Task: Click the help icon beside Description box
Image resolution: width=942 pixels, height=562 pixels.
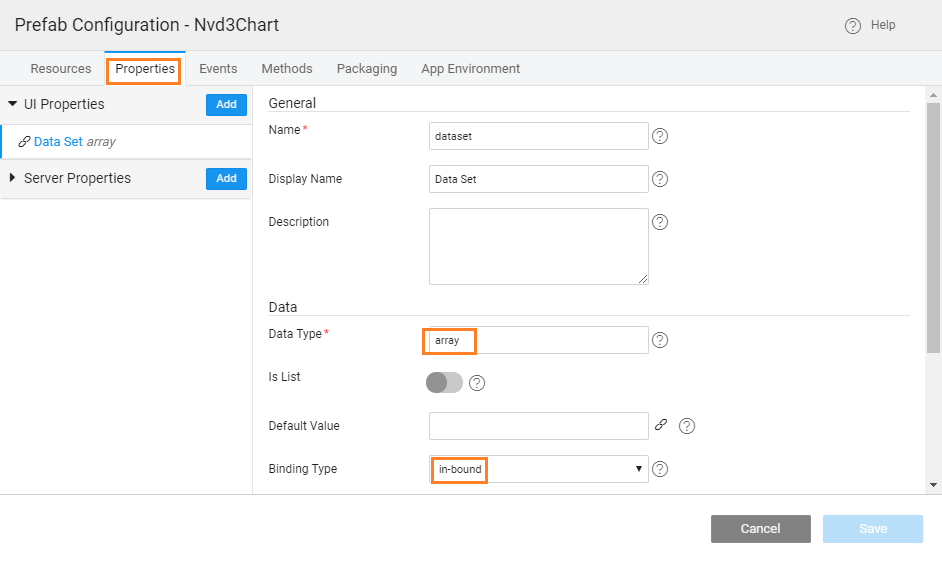Action: (x=659, y=222)
